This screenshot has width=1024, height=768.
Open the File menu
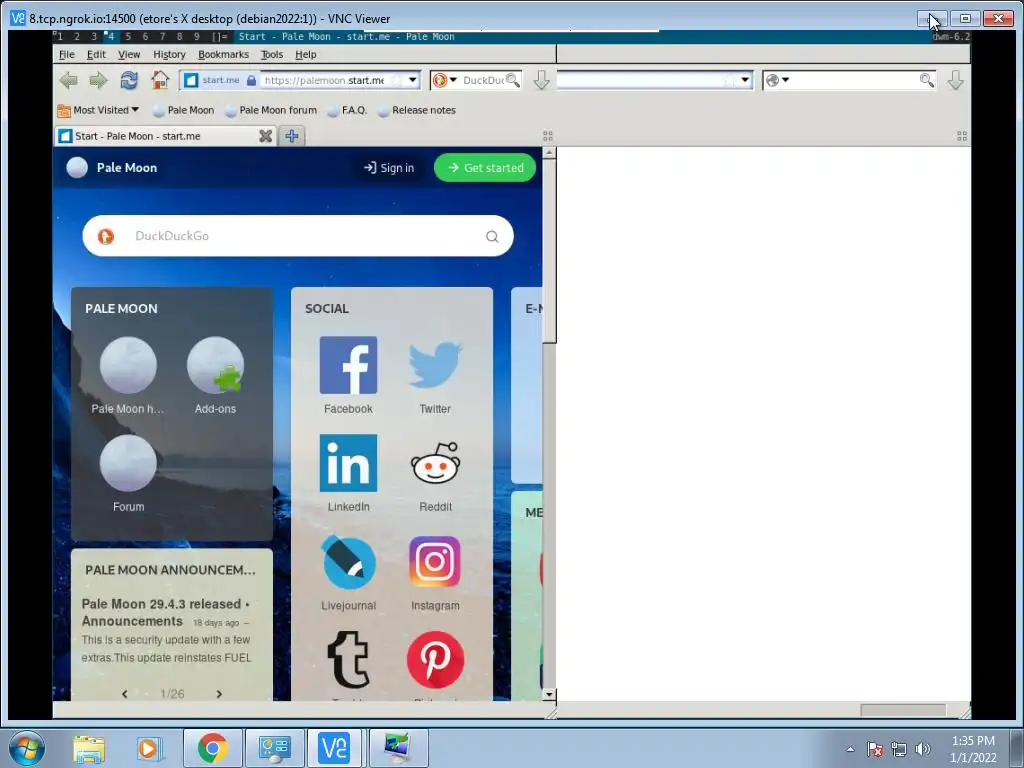[x=67, y=54]
